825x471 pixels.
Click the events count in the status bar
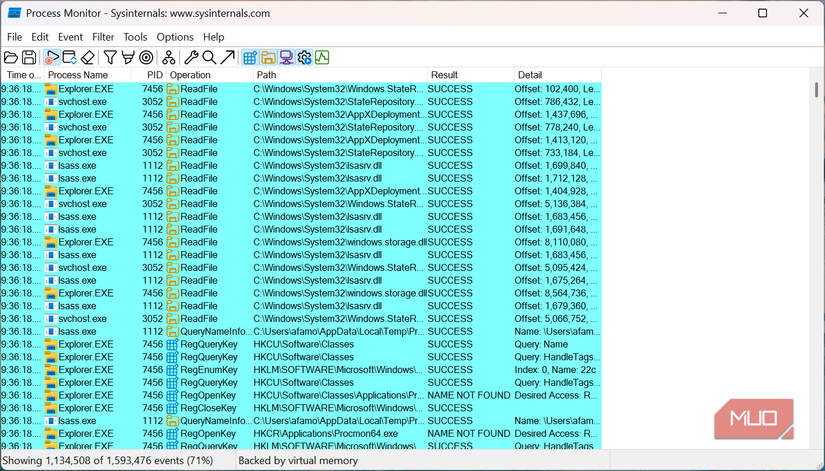click(x=108, y=460)
